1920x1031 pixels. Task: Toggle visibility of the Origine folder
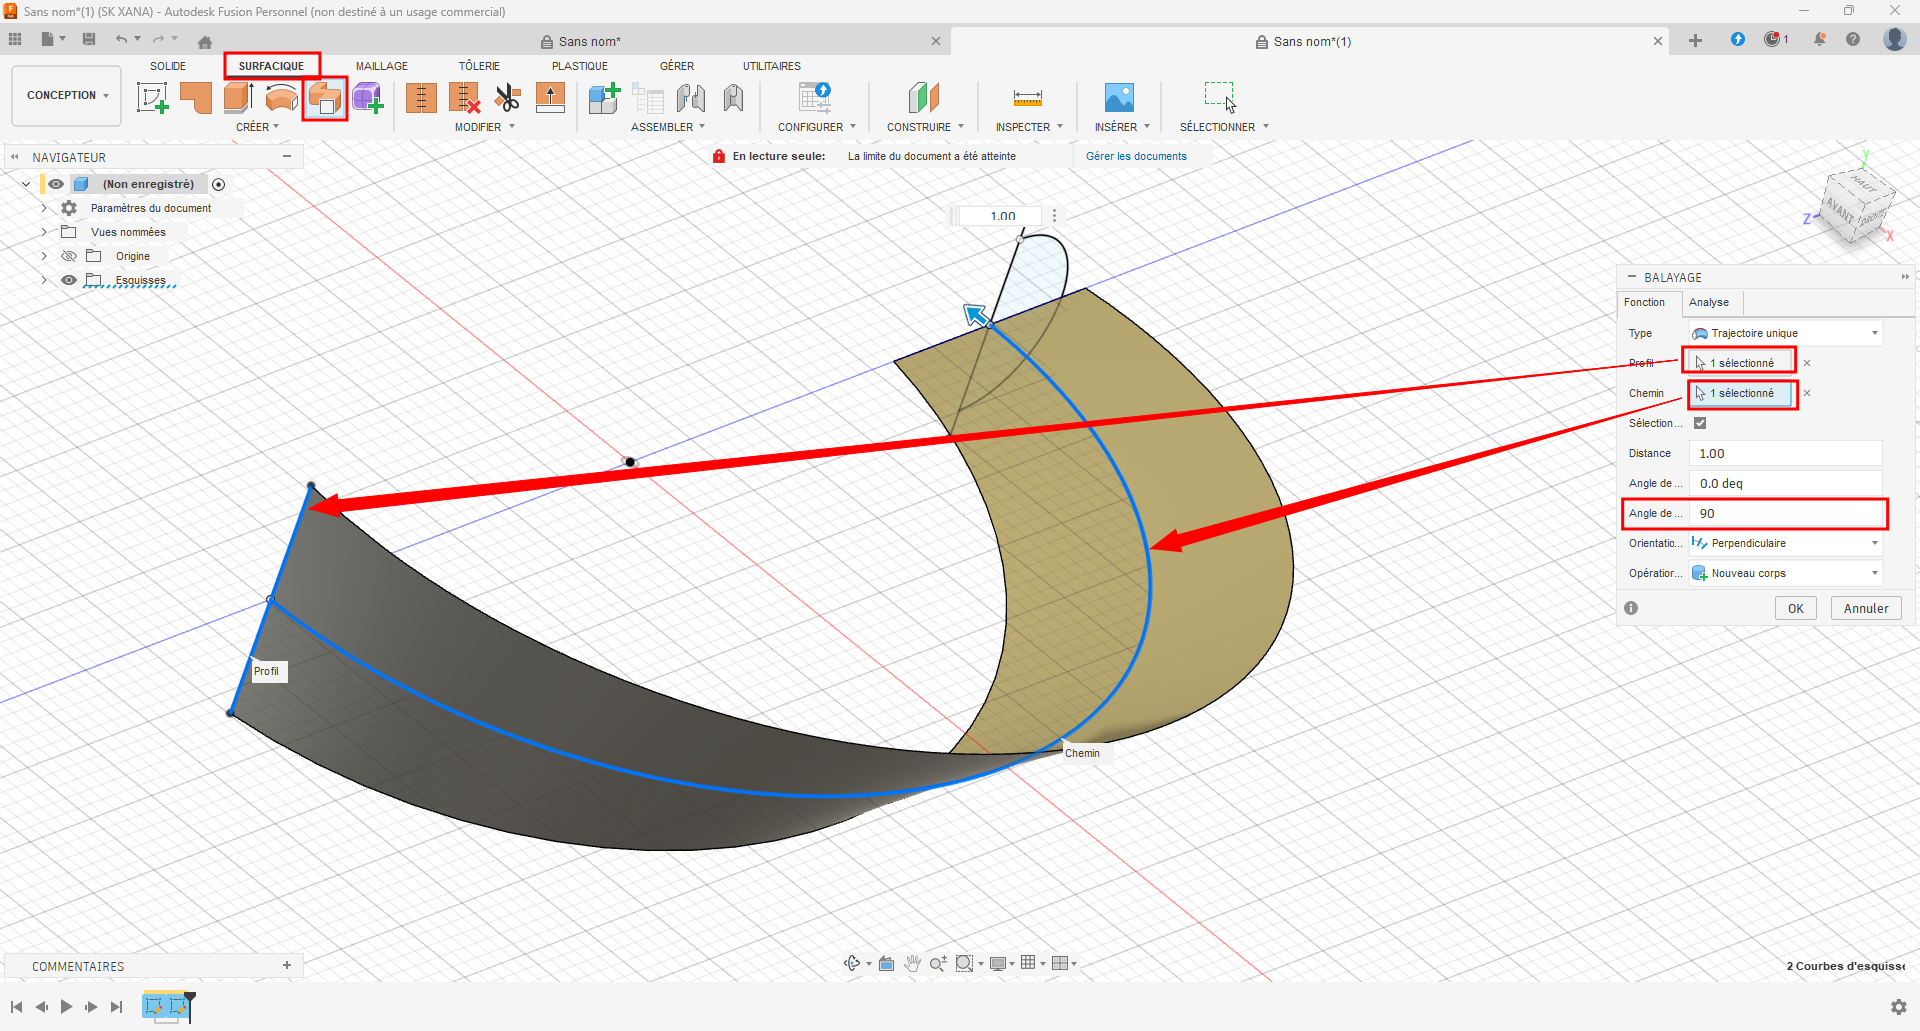[x=69, y=256]
